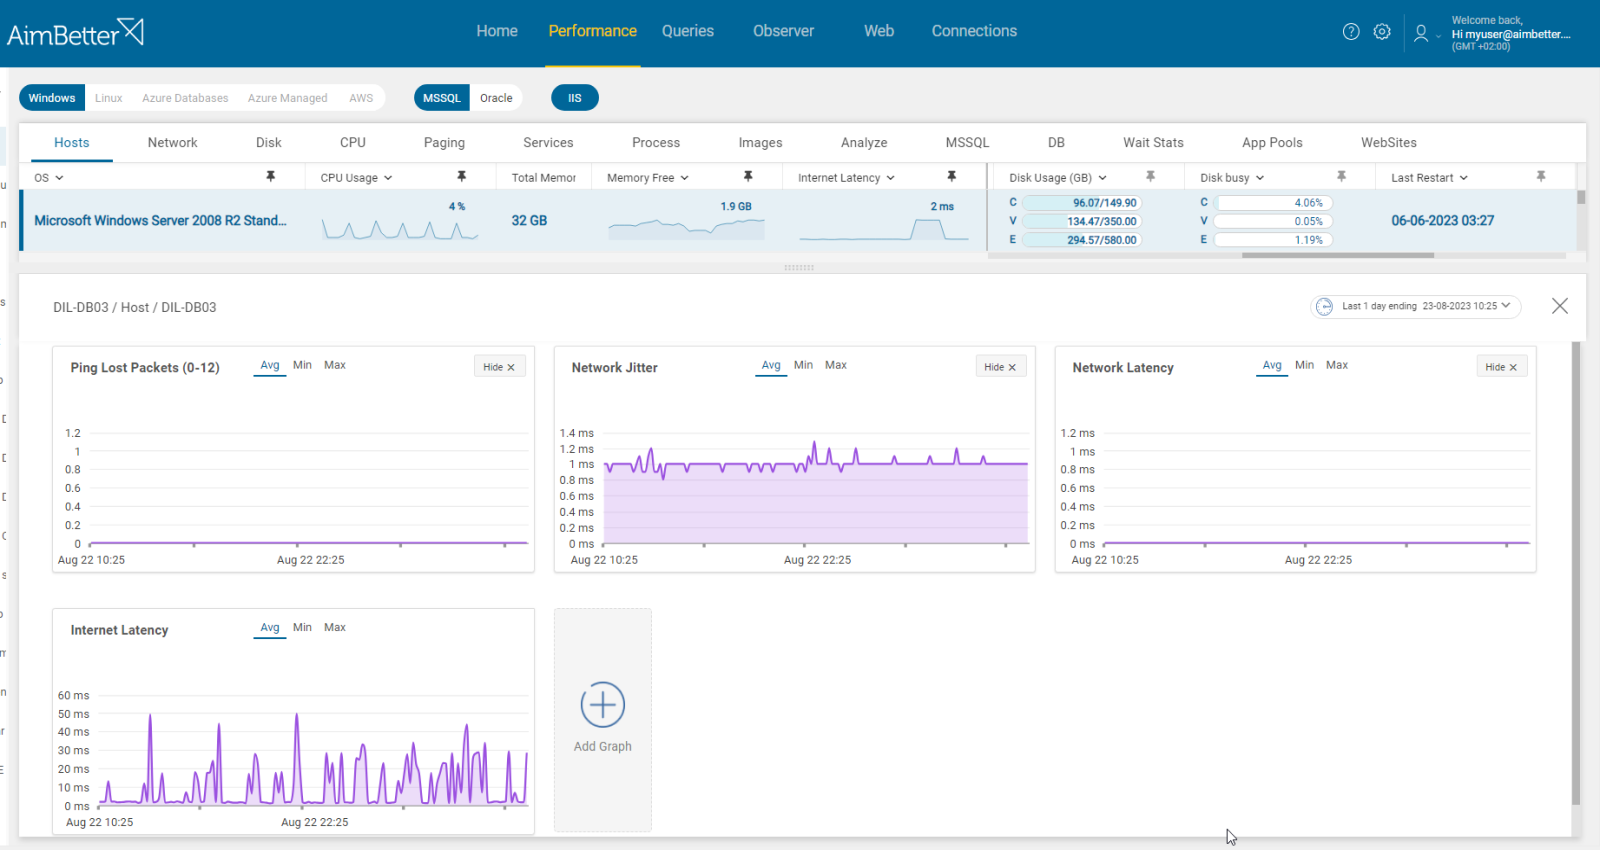Select Windows platform filter
The height and width of the screenshot is (850, 1600).
click(52, 98)
